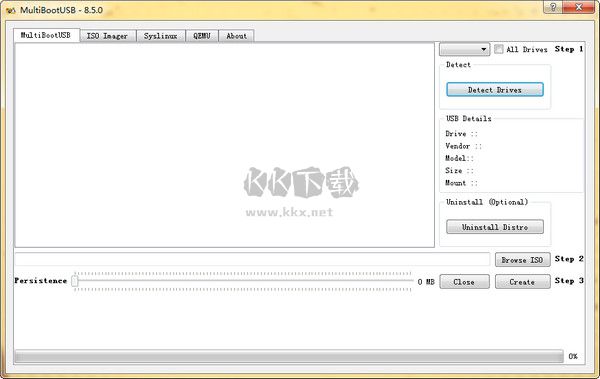This screenshot has width=600, height=379.
Task: Click the Persistence slider handle
Action: click(75, 281)
